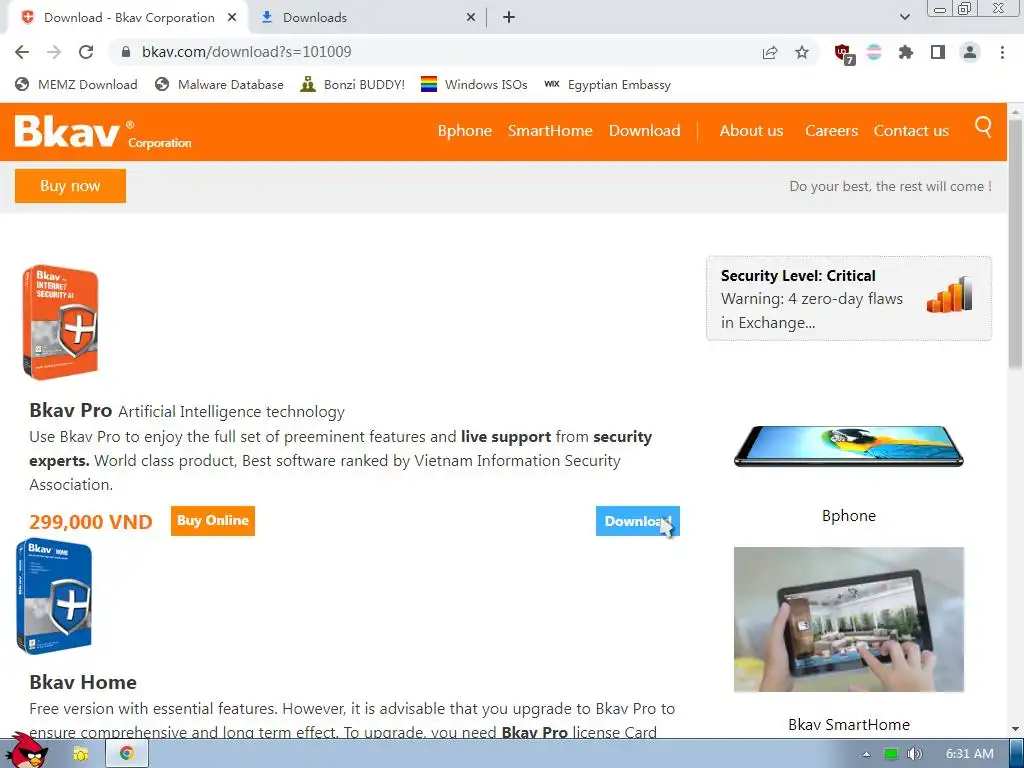Go back to the previous page

[x=22, y=52]
